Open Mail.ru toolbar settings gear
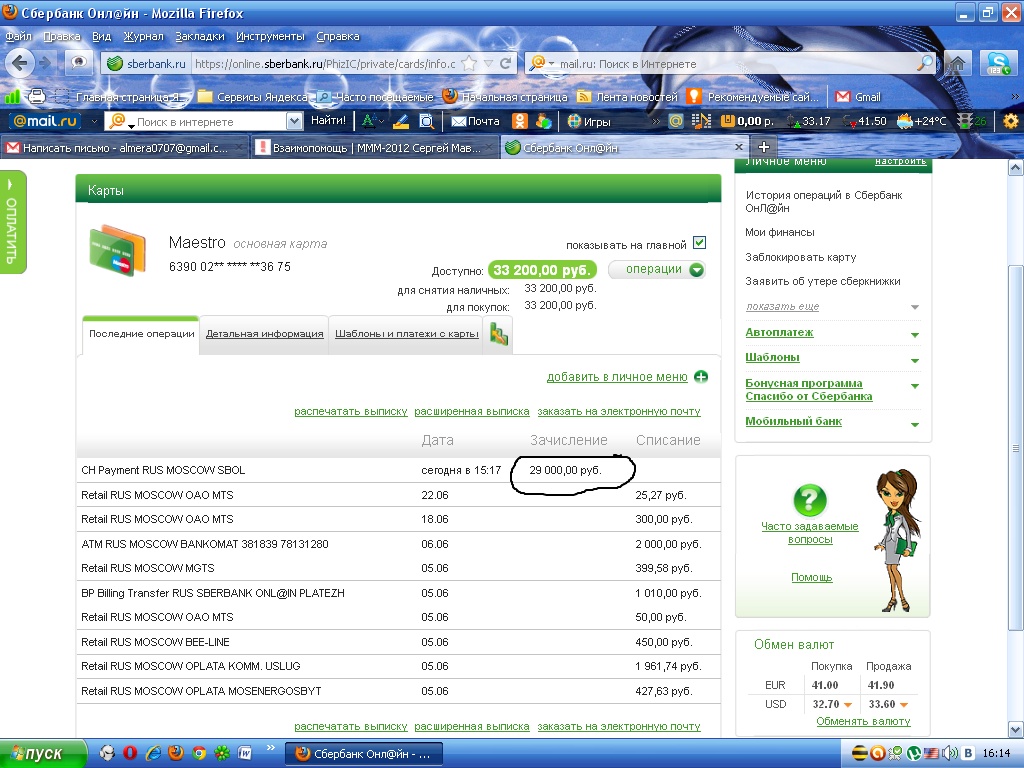Image resolution: width=1024 pixels, height=768 pixels. 1011,121
